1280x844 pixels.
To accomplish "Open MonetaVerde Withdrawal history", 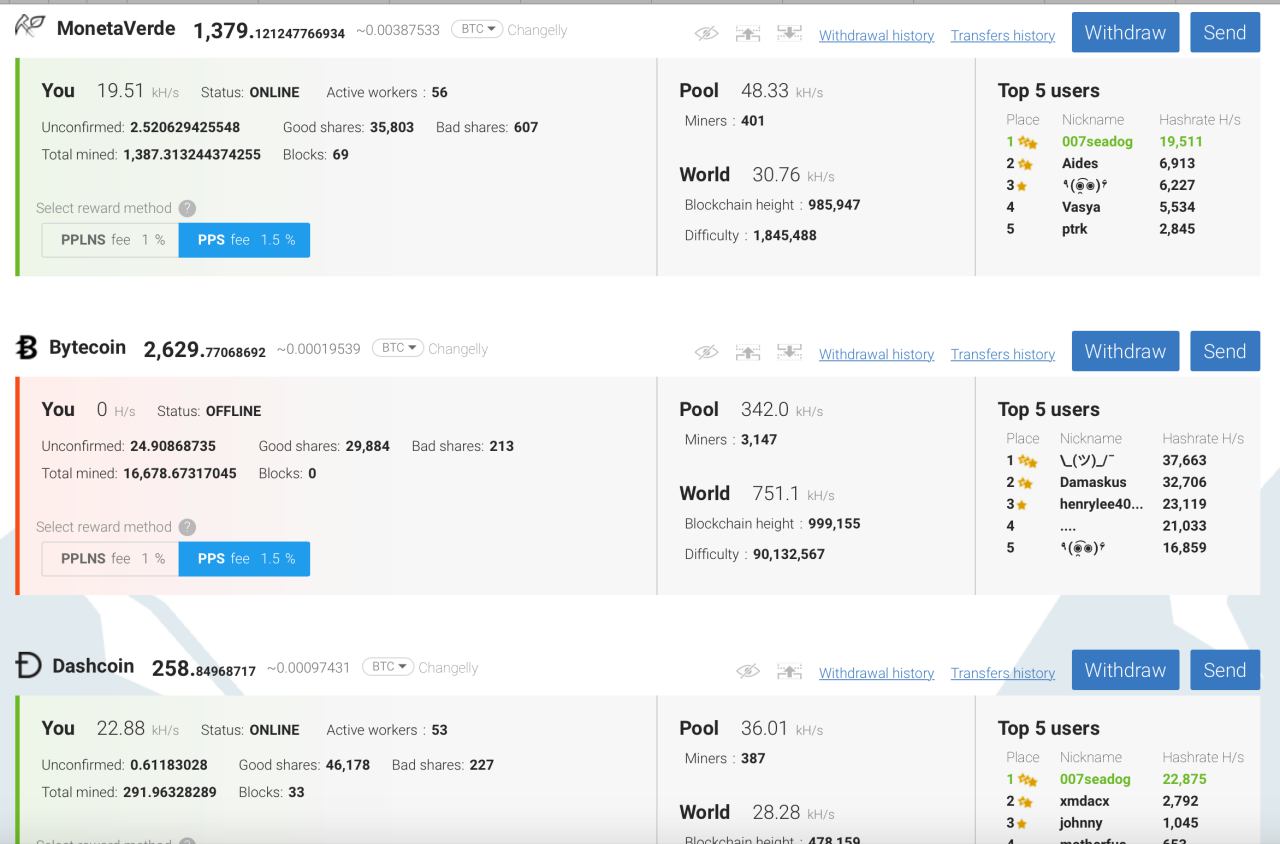I will tap(877, 36).
